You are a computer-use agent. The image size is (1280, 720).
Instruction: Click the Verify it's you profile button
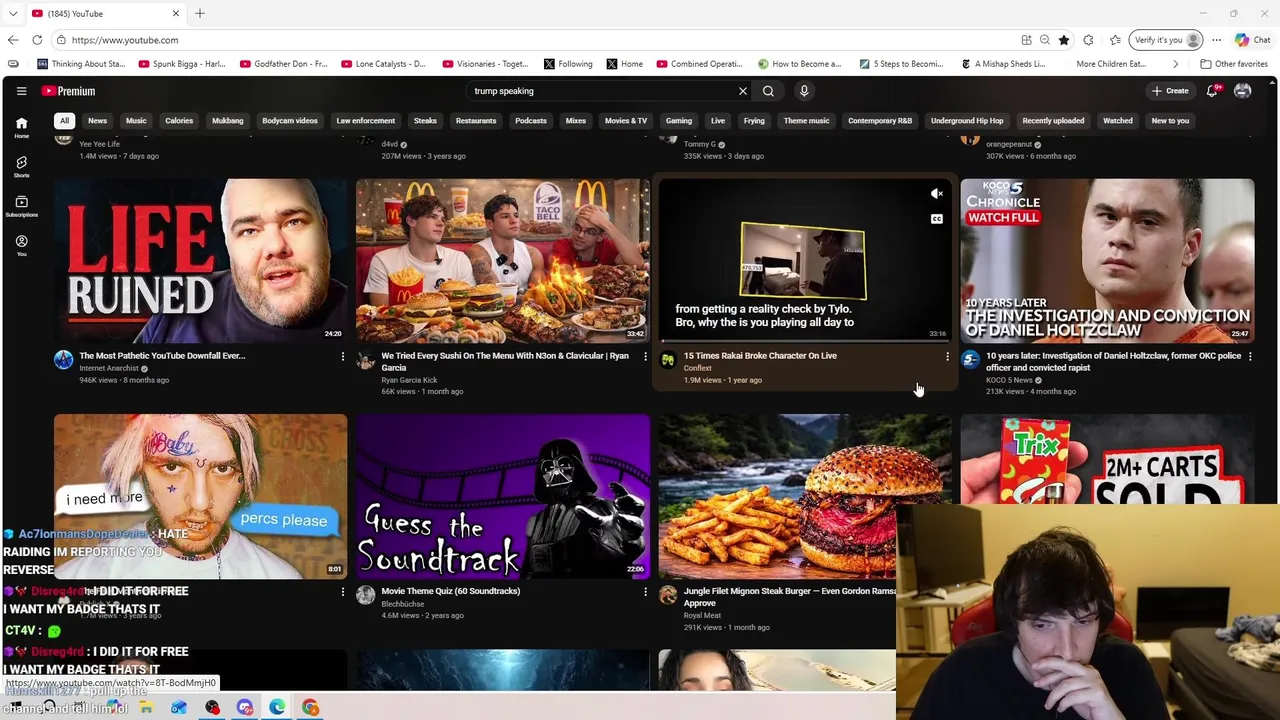(1166, 40)
